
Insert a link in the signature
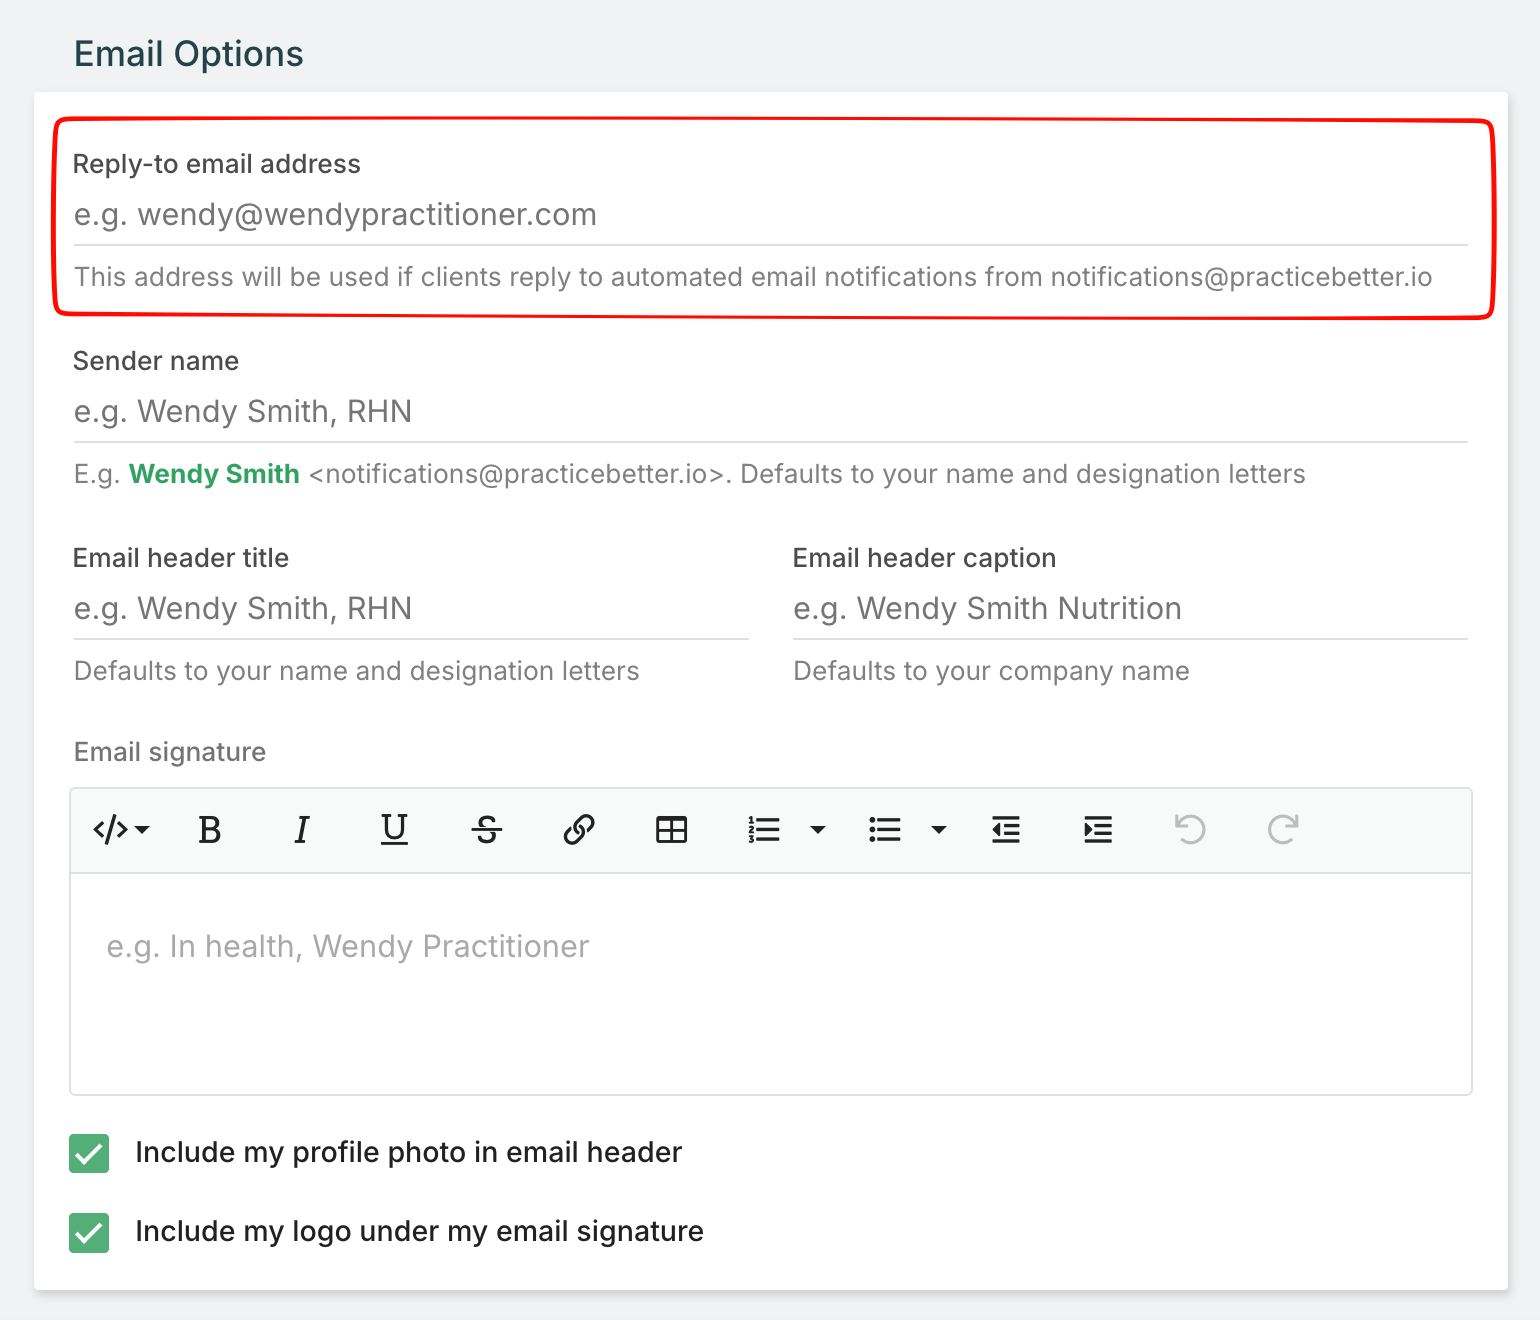point(579,830)
